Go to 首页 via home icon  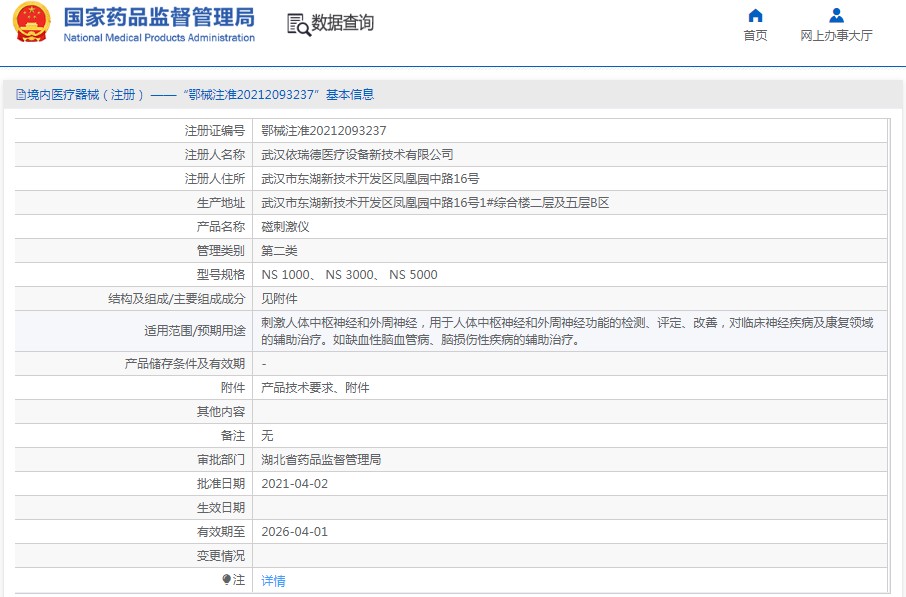[x=755, y=15]
